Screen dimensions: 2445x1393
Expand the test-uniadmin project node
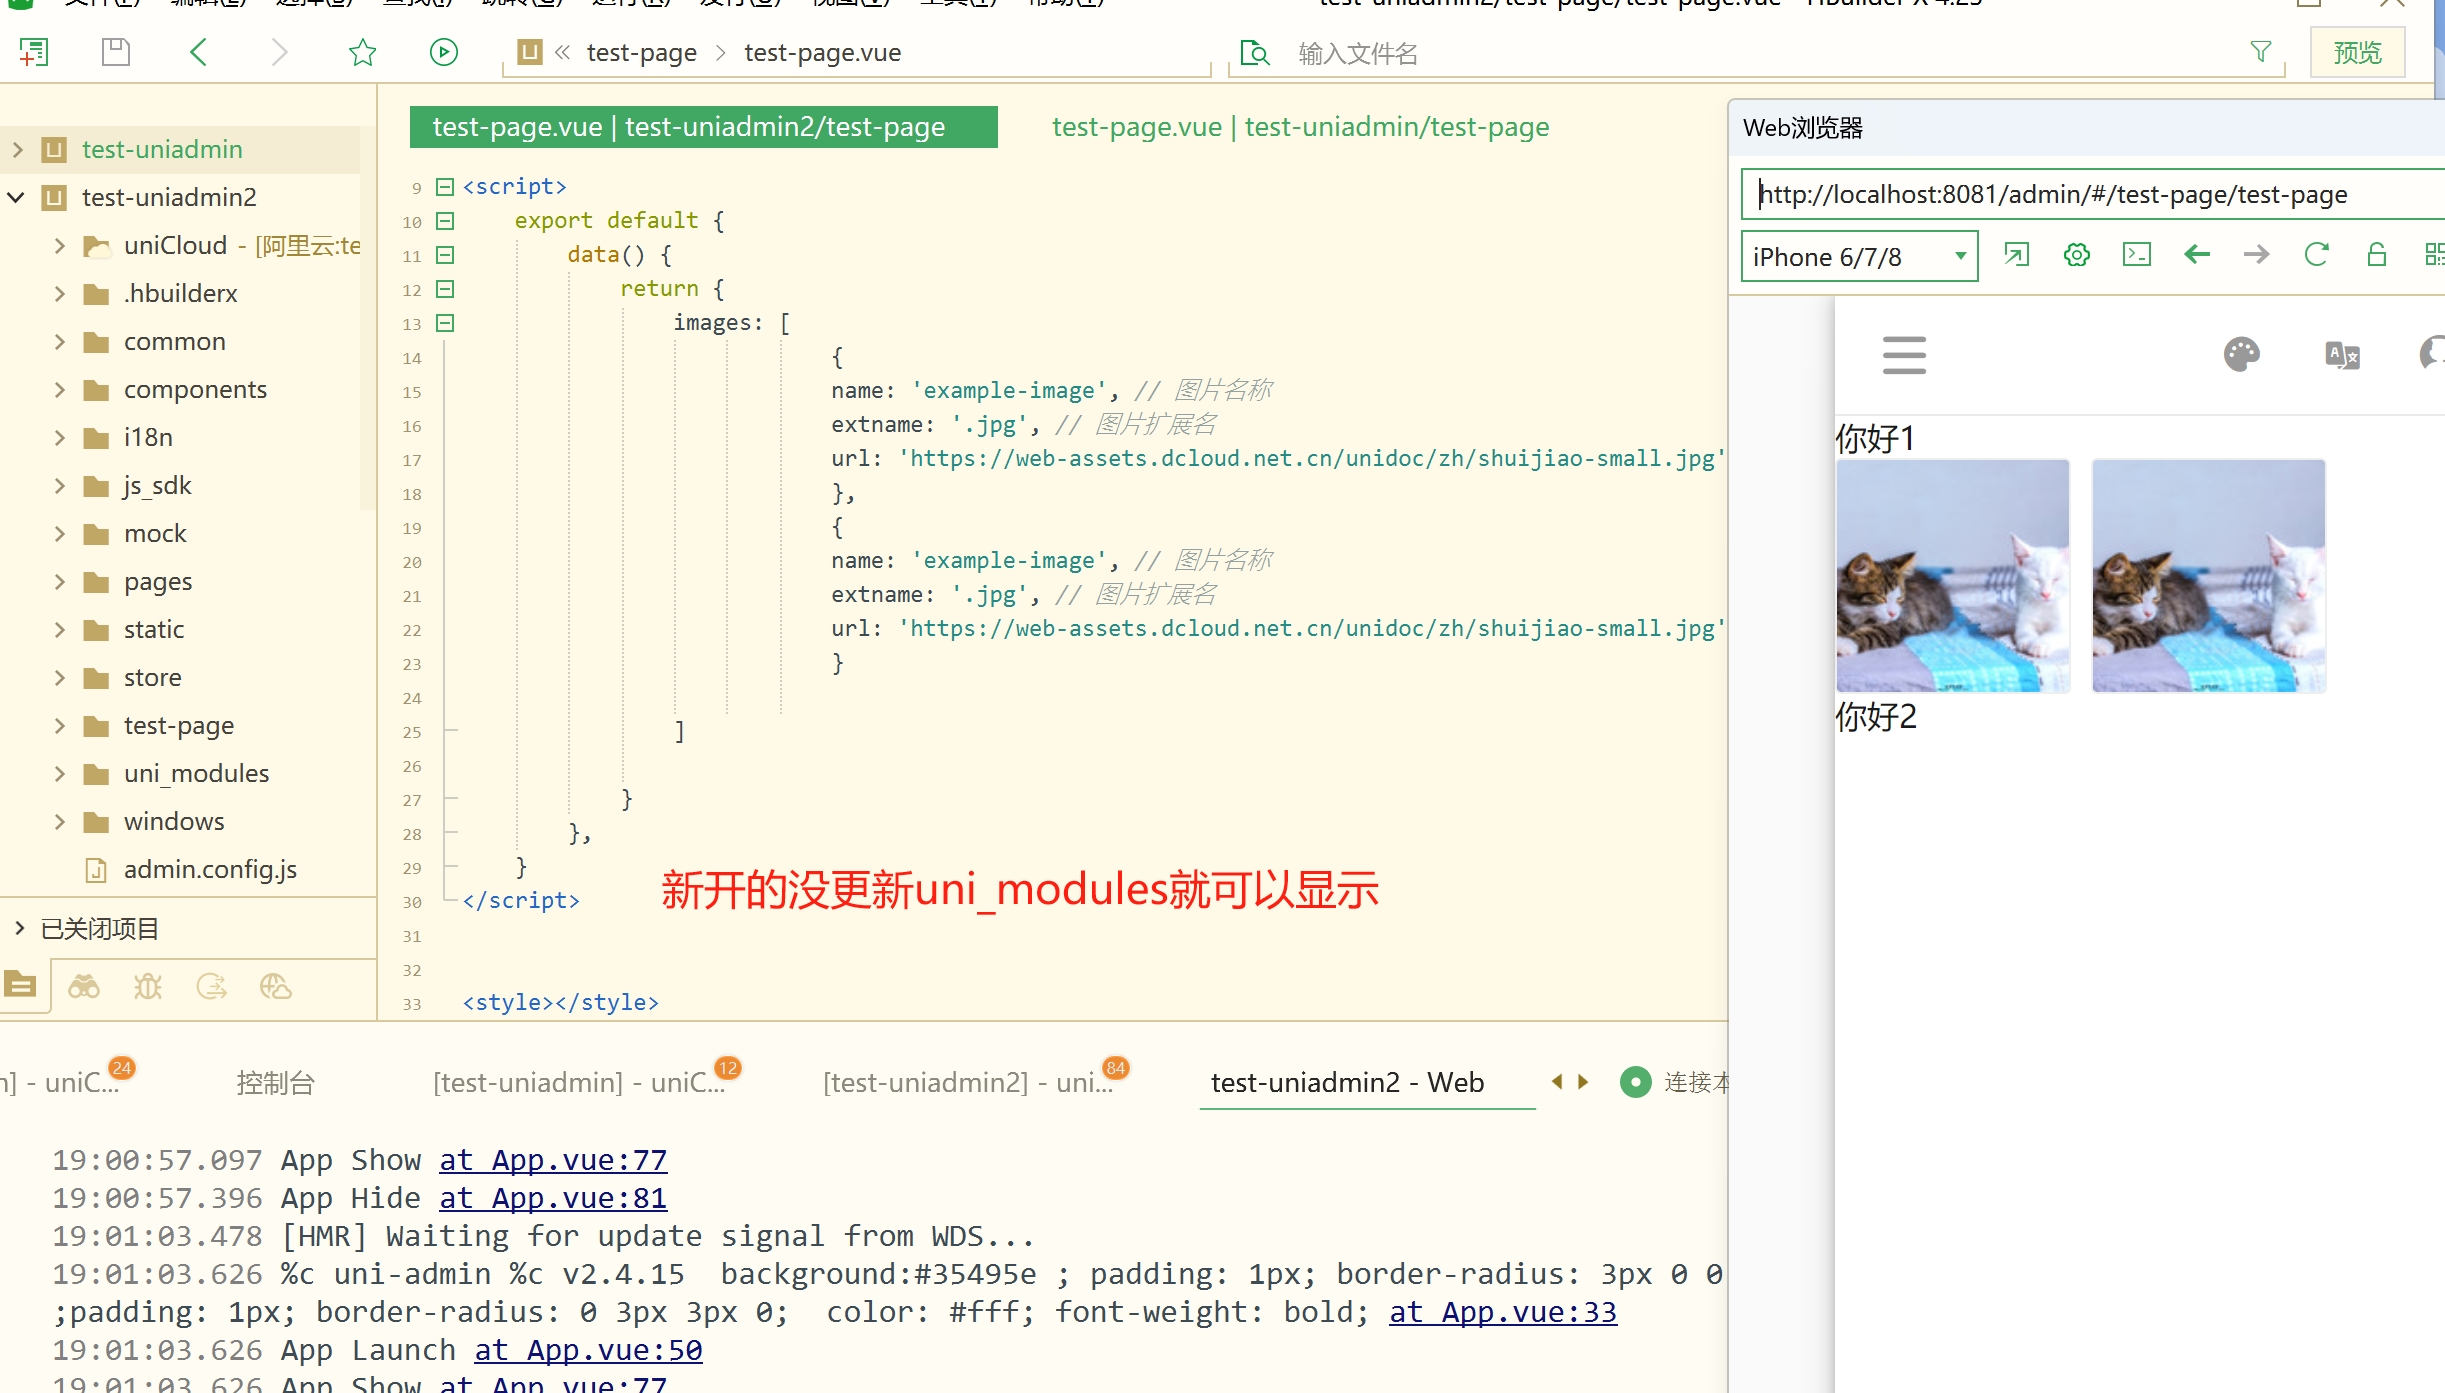point(18,150)
